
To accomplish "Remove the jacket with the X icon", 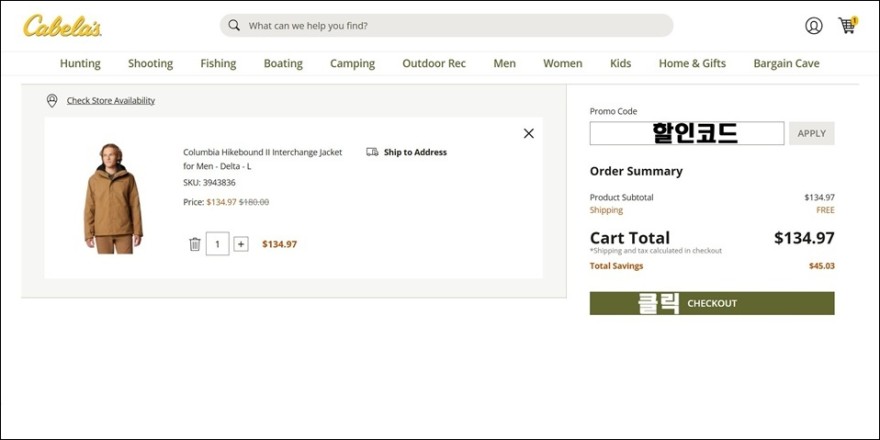I will coord(529,134).
